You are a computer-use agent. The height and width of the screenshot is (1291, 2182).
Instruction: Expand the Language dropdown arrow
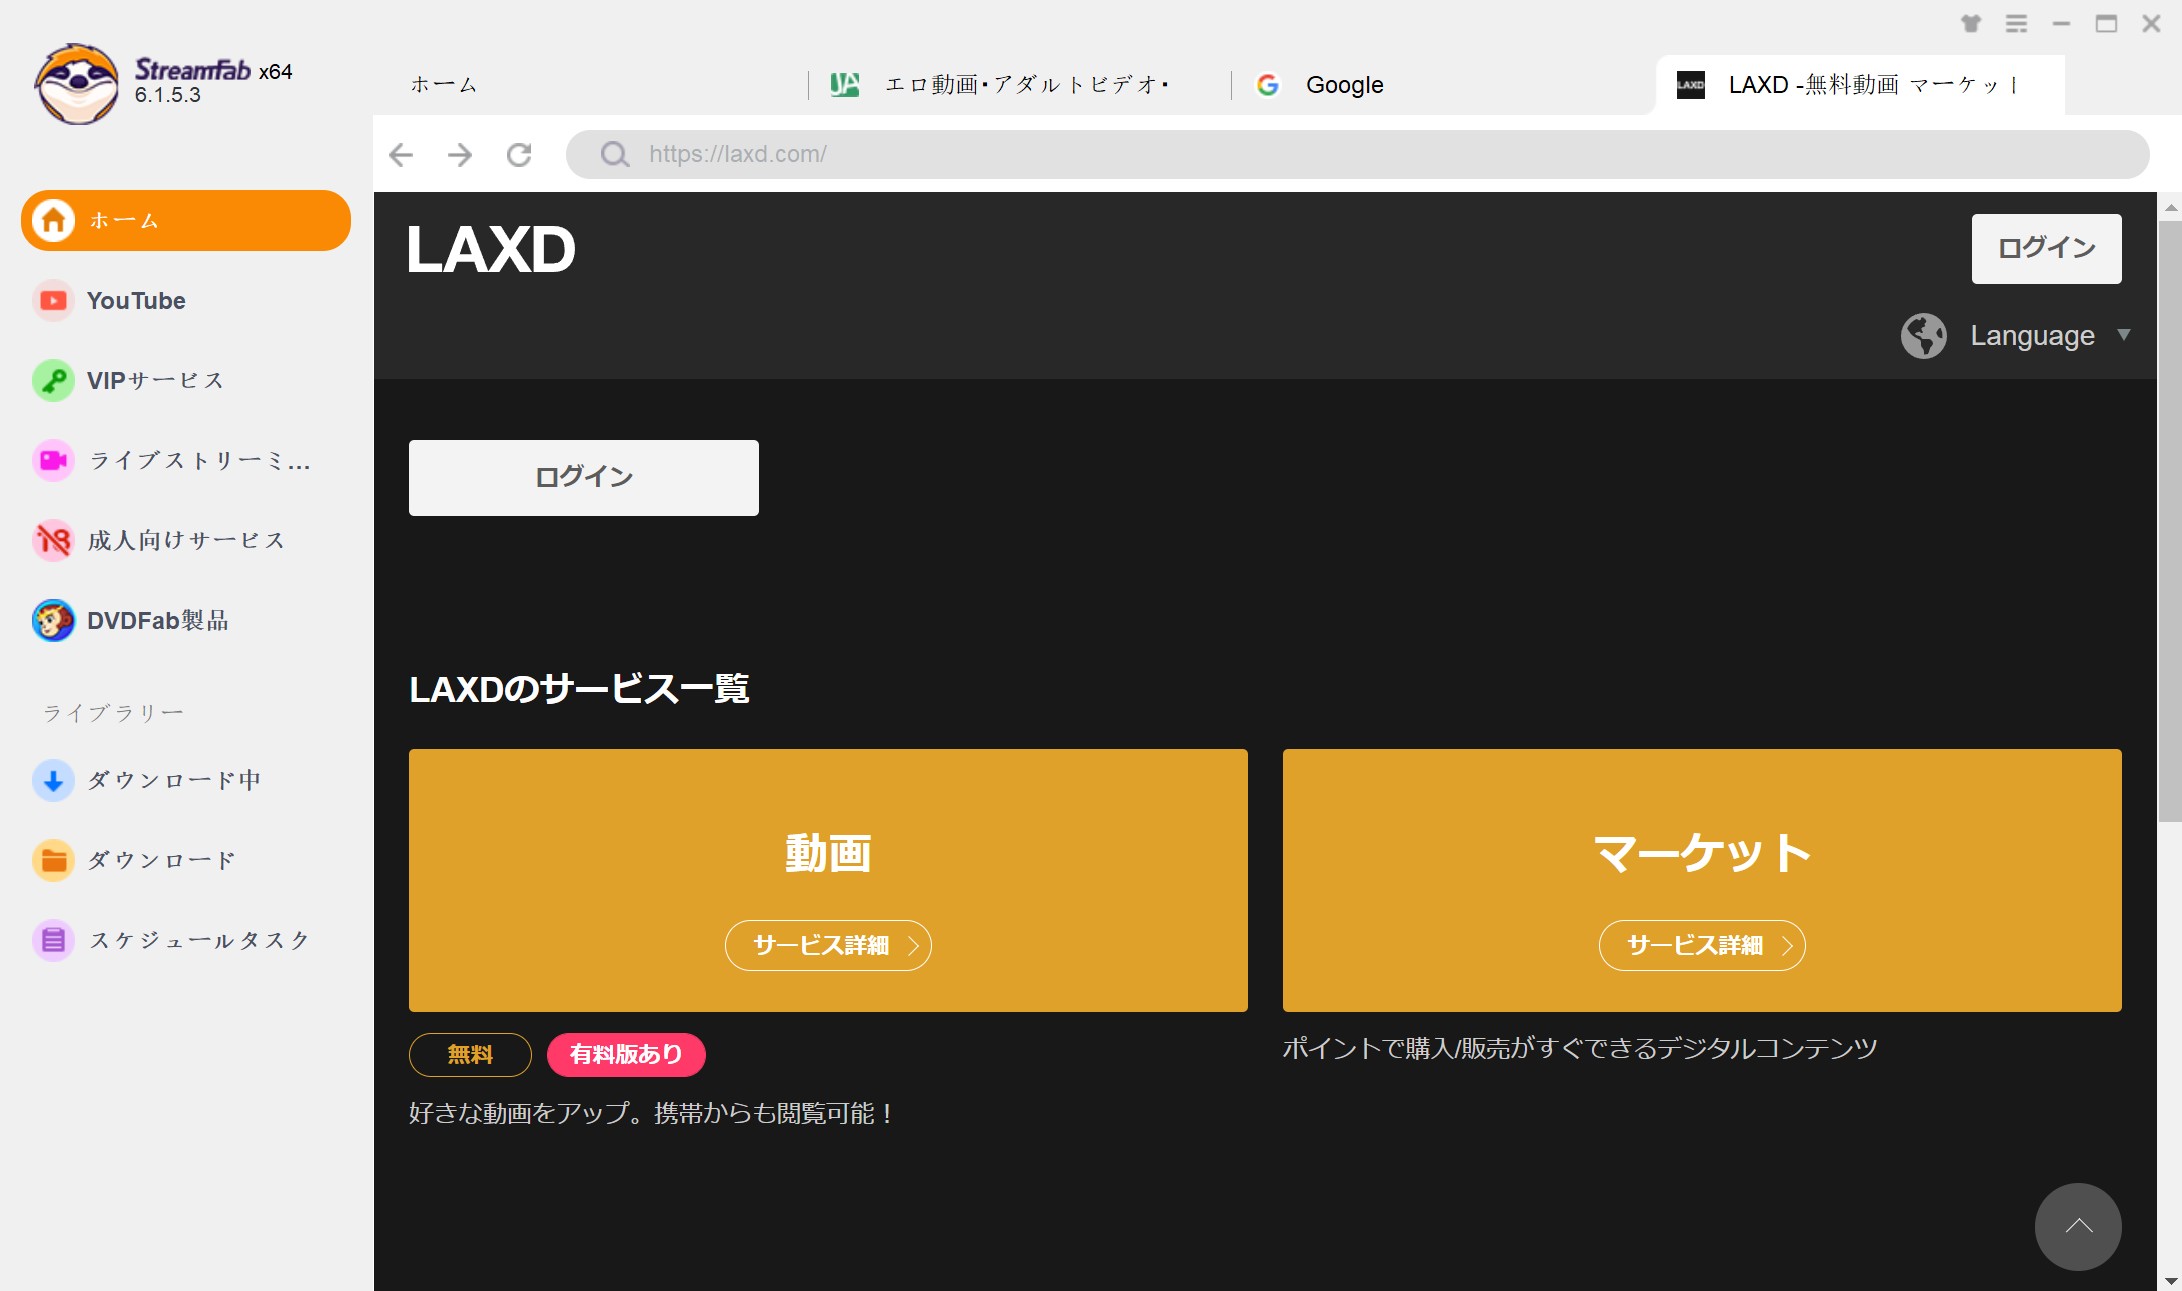tap(2124, 335)
